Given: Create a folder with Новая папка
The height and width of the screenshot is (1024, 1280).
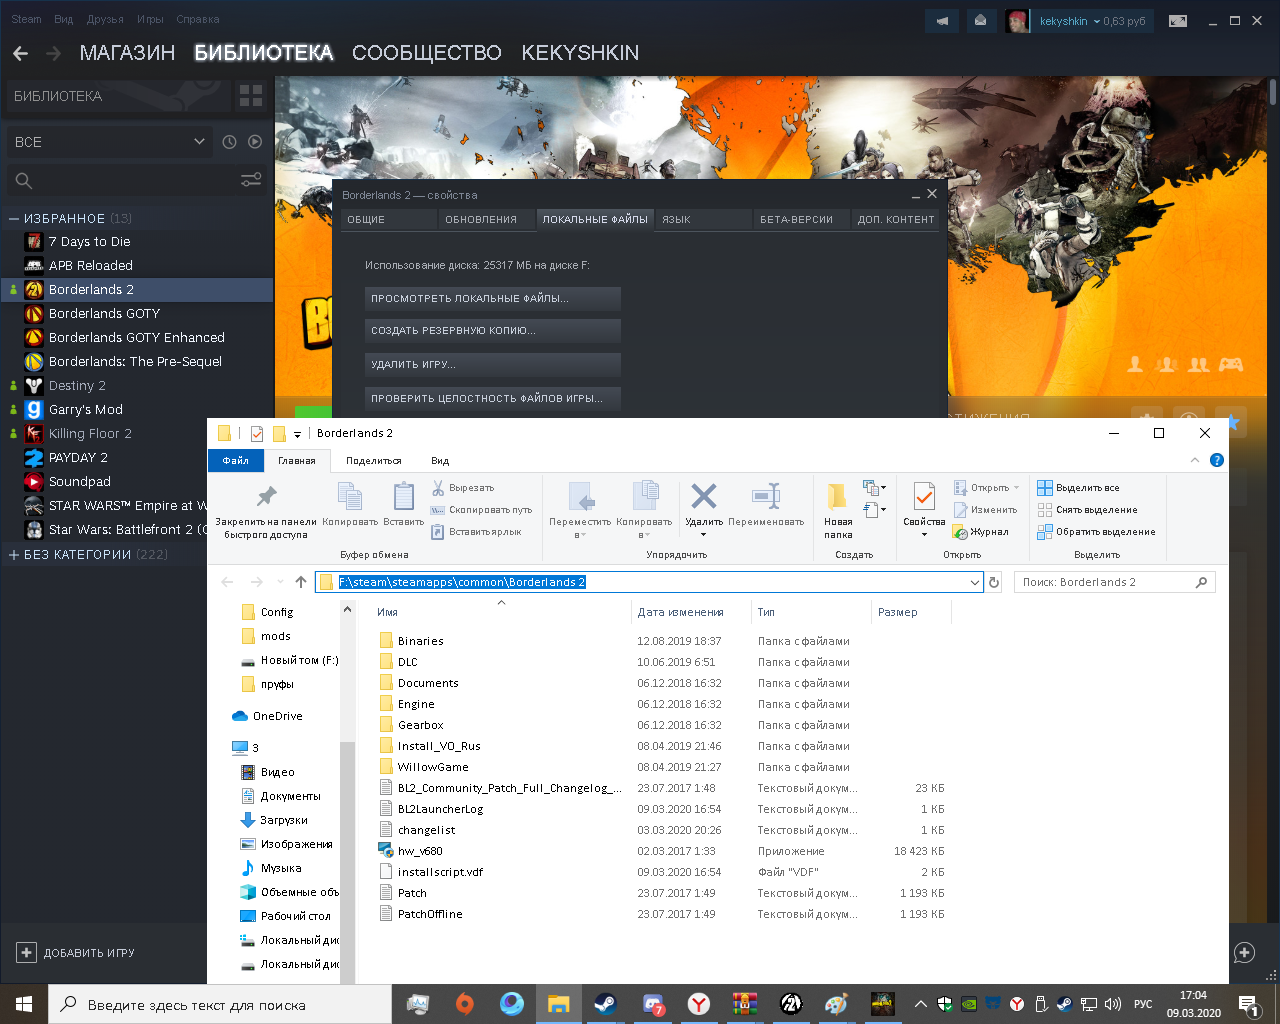Looking at the screenshot, I should point(838,511).
